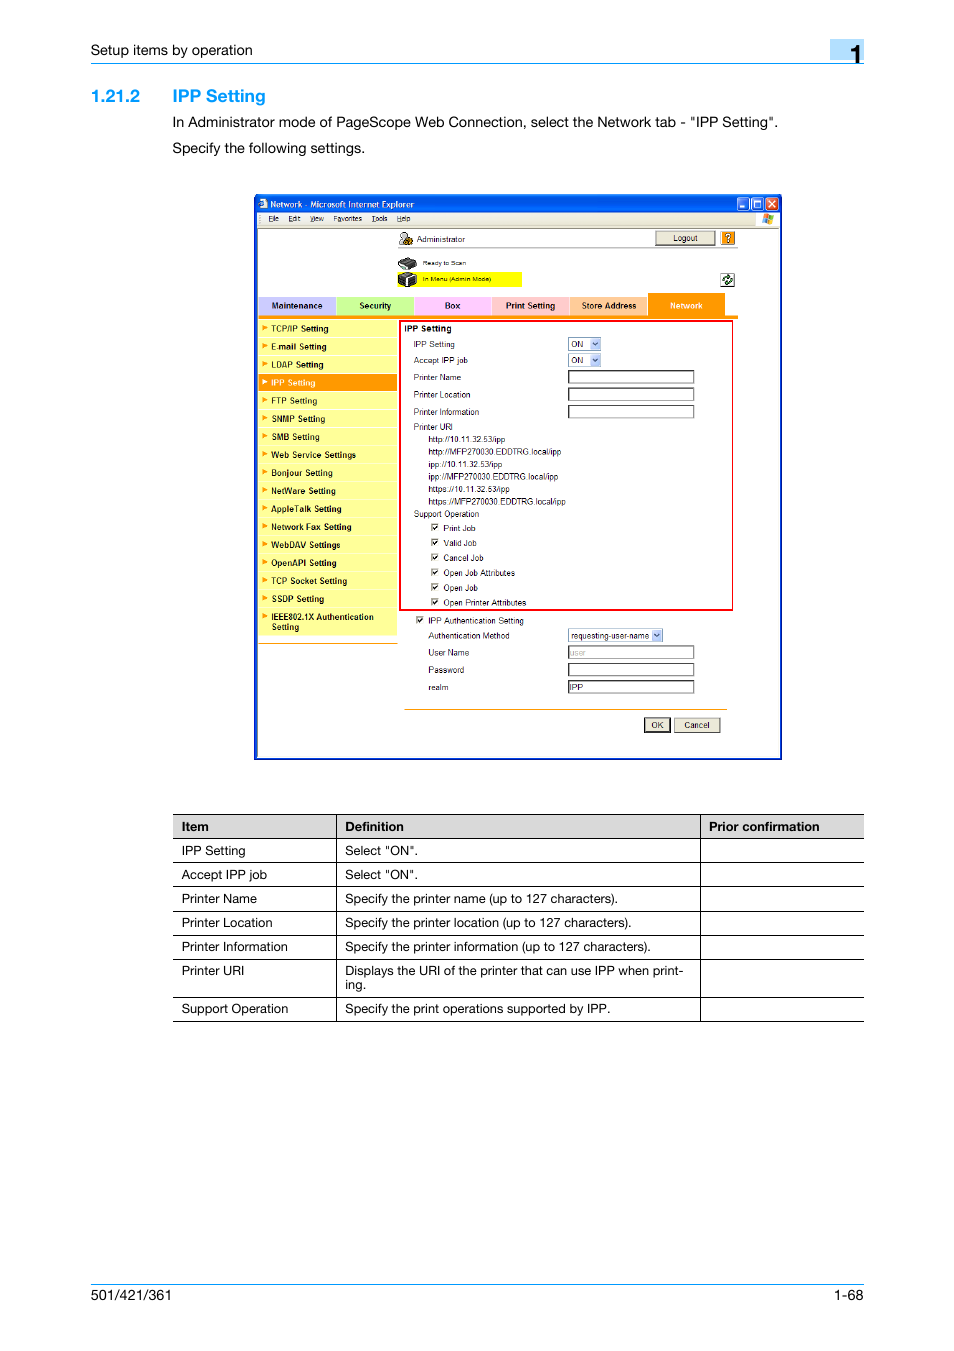Minimize the Internet Explorer window

point(743,204)
